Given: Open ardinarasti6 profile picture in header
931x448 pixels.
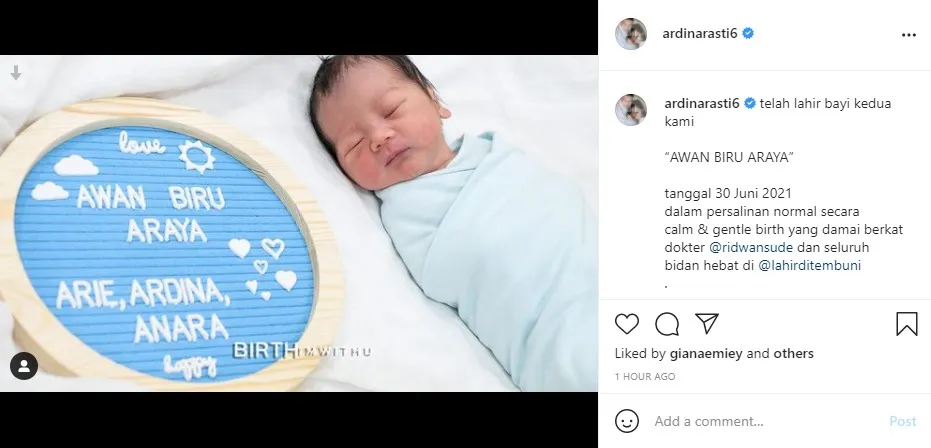Looking at the screenshot, I should [631, 34].
